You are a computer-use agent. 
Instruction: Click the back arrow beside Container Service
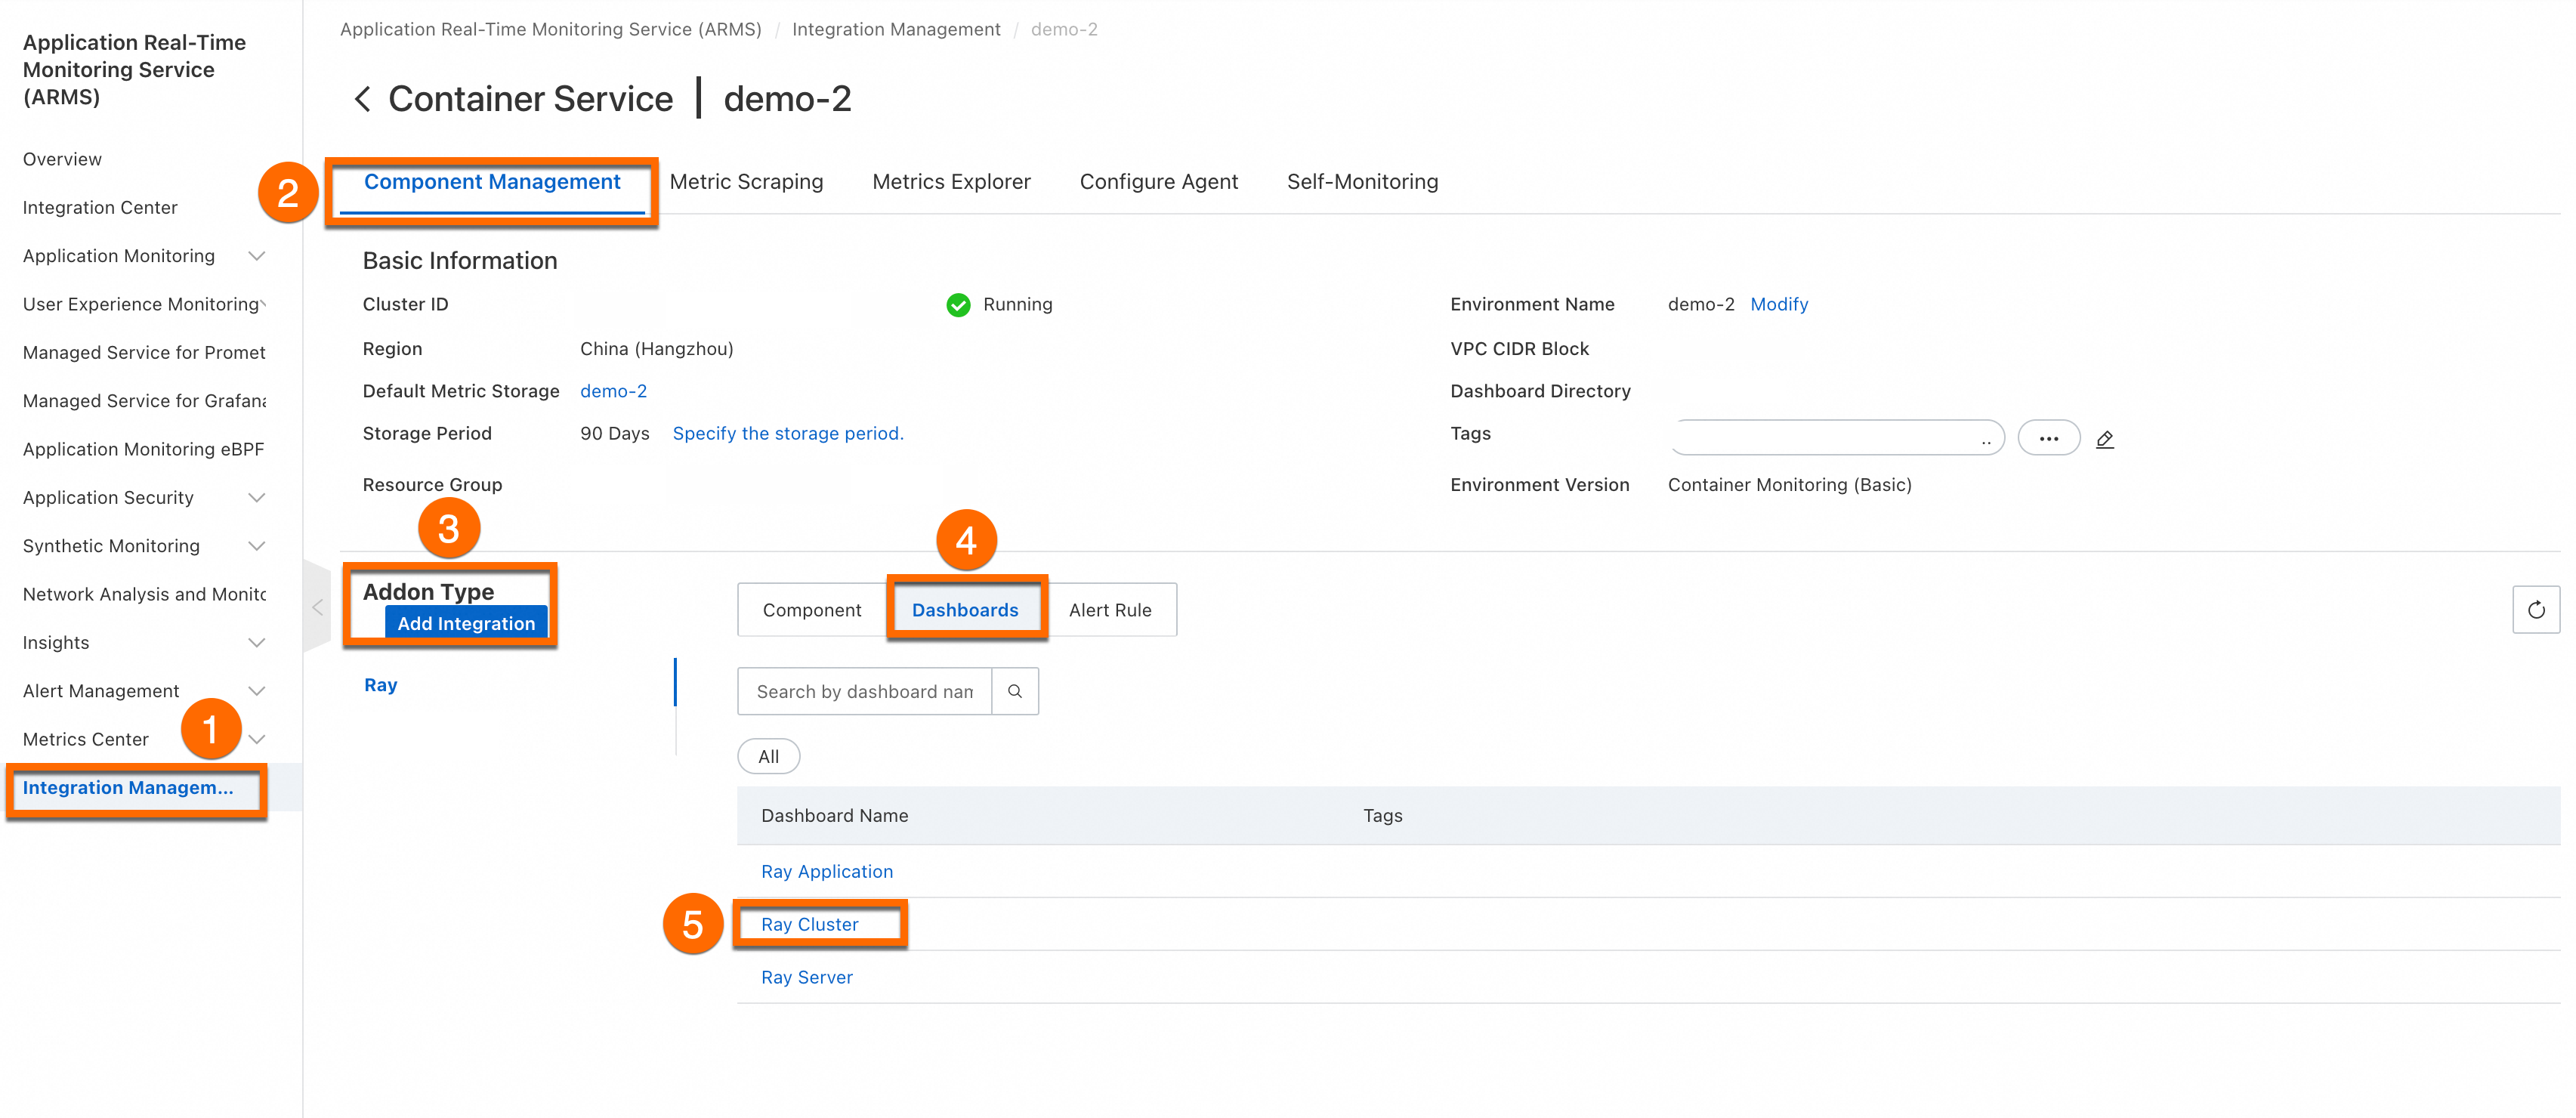[x=362, y=99]
